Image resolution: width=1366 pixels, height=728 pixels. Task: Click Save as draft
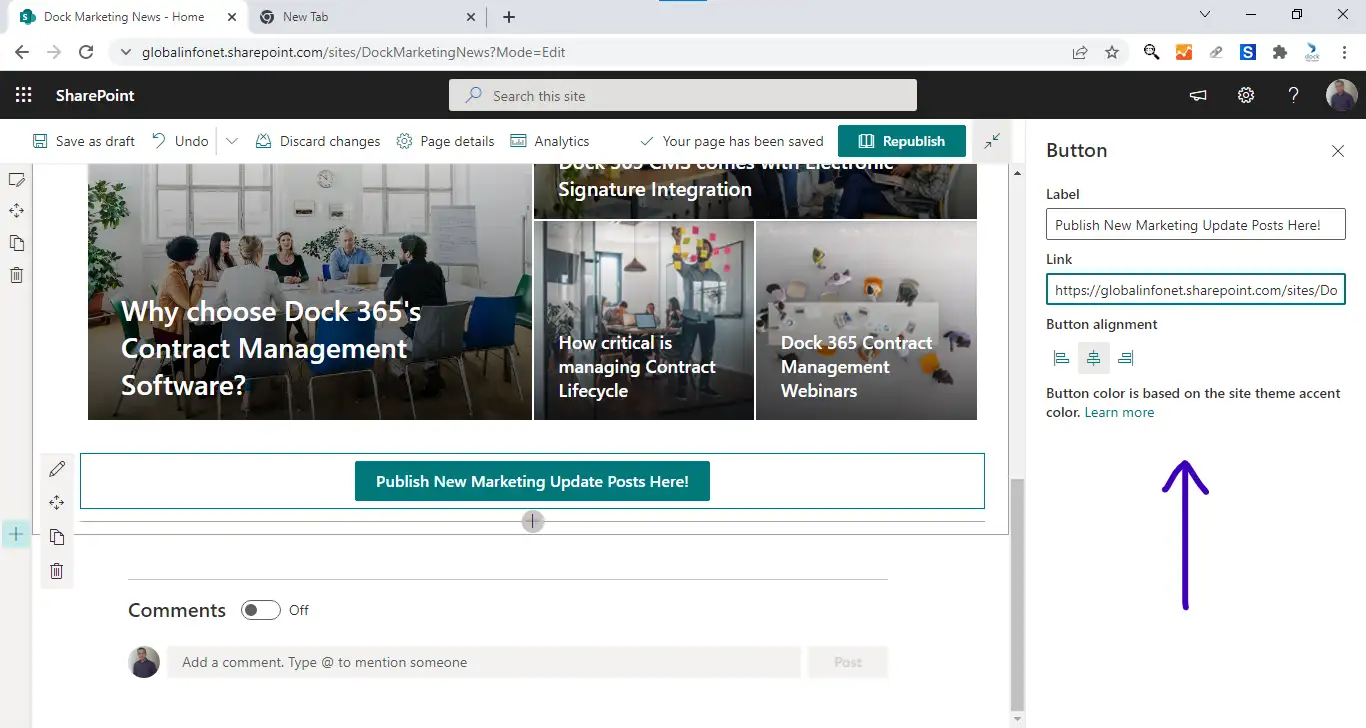(84, 141)
